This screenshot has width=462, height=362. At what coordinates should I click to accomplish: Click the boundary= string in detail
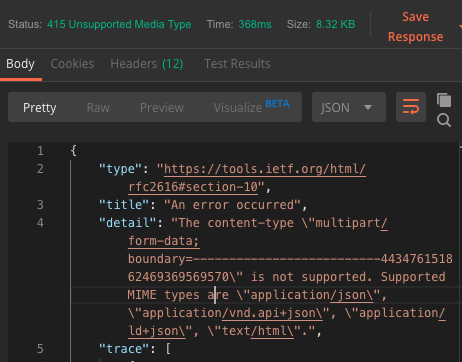pyautogui.click(x=160, y=259)
